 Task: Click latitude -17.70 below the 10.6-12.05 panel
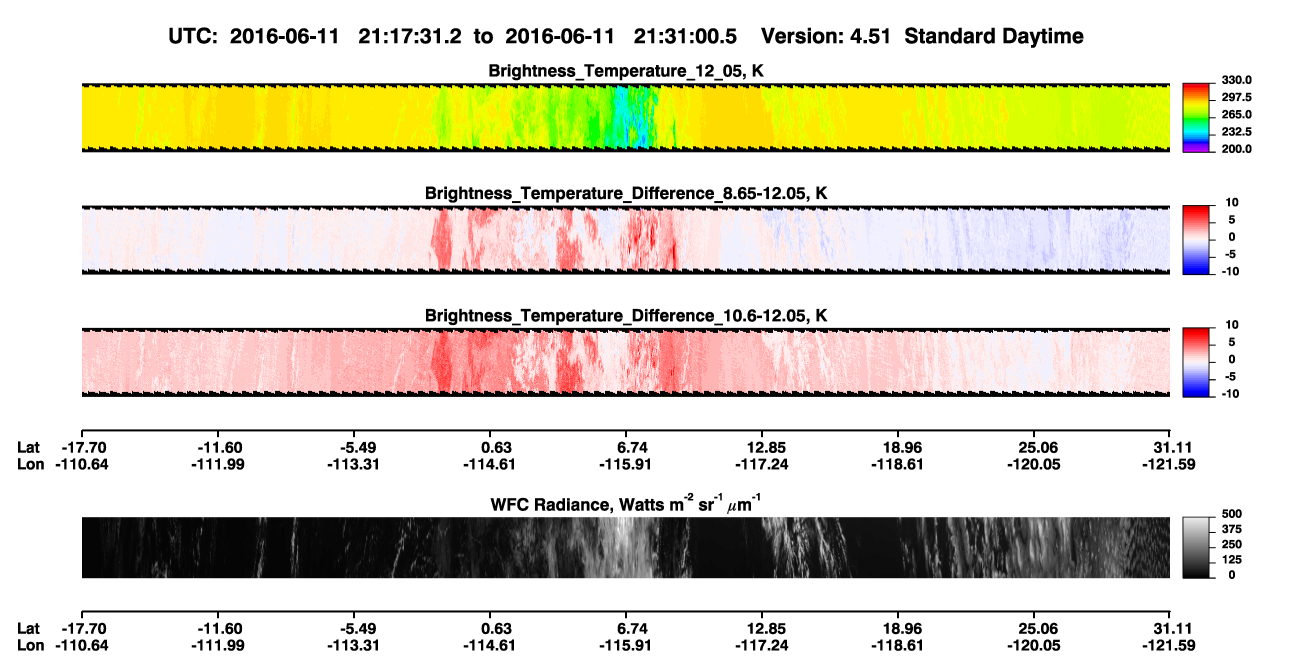coord(85,447)
